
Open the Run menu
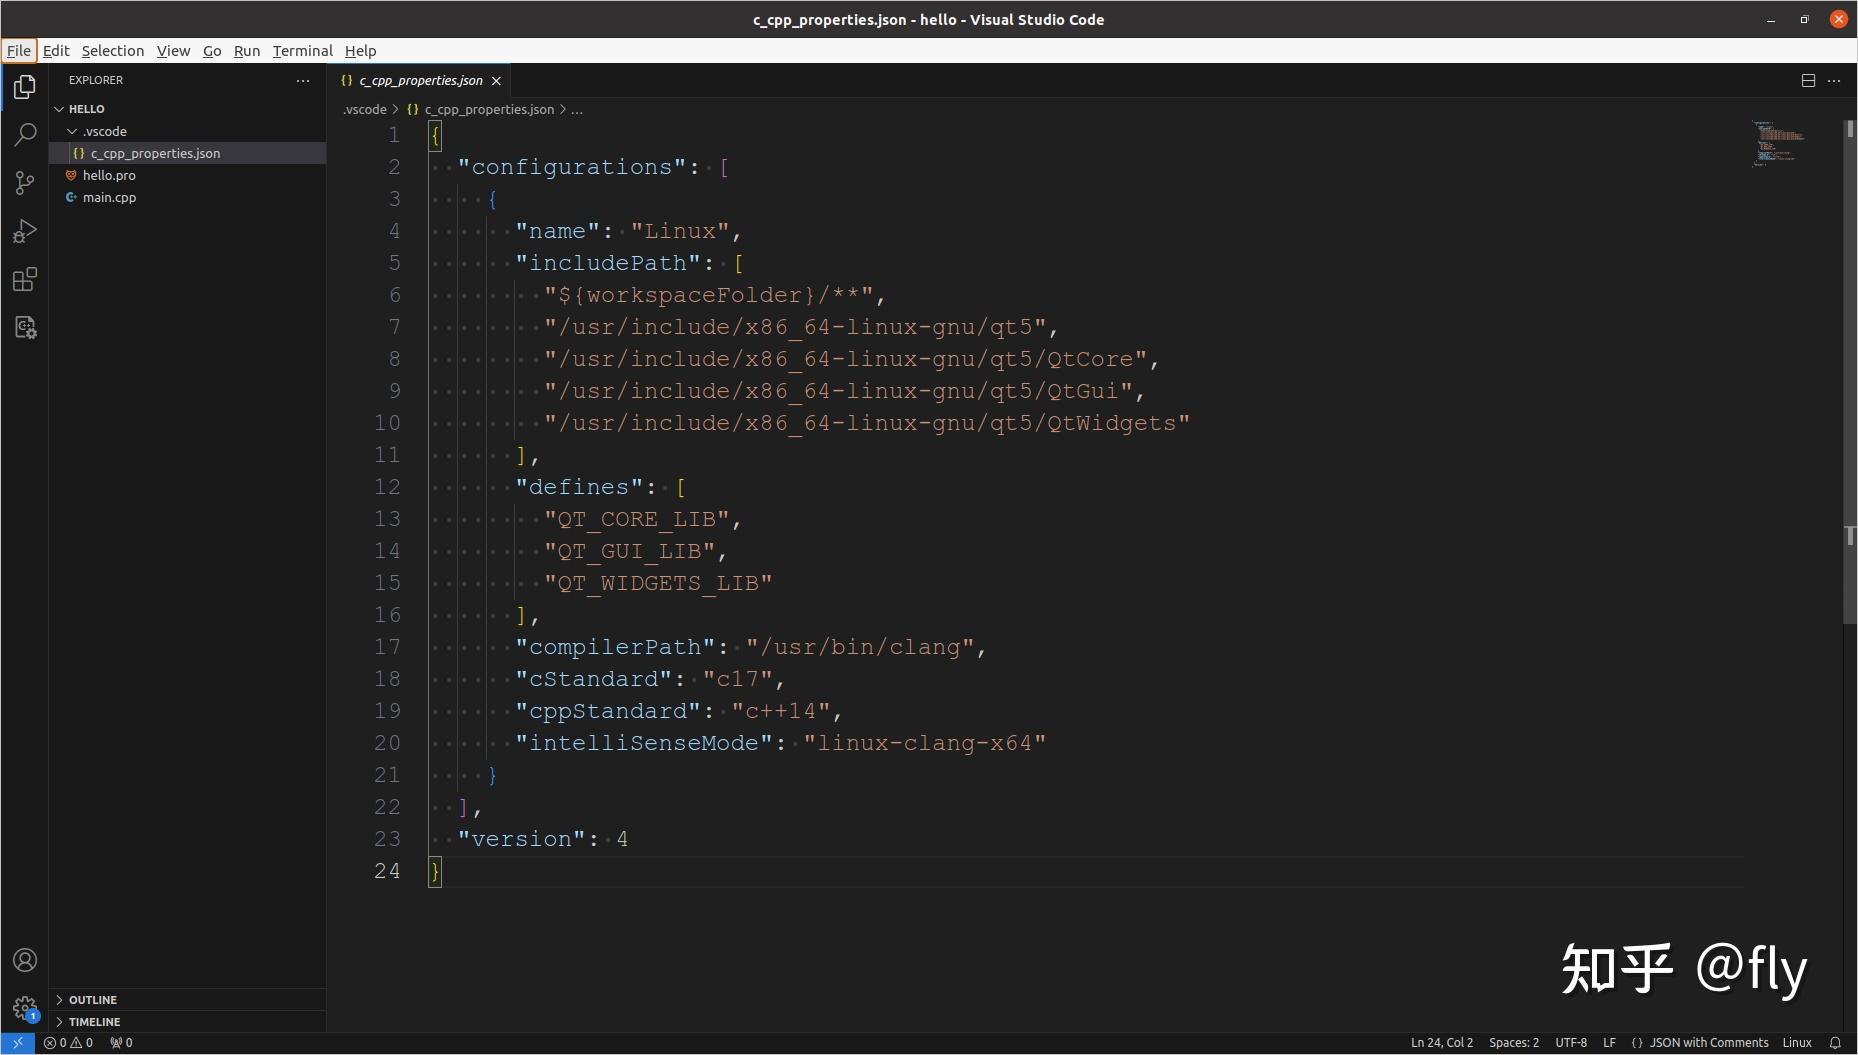[x=247, y=51]
